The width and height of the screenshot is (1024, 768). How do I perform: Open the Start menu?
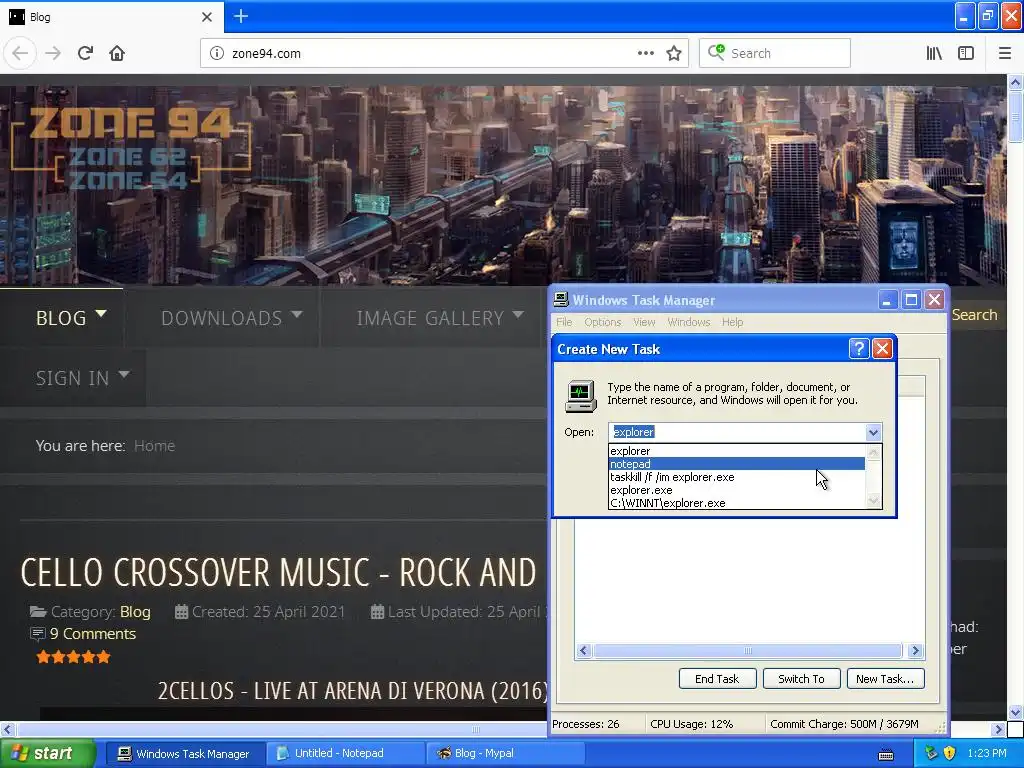pos(46,753)
